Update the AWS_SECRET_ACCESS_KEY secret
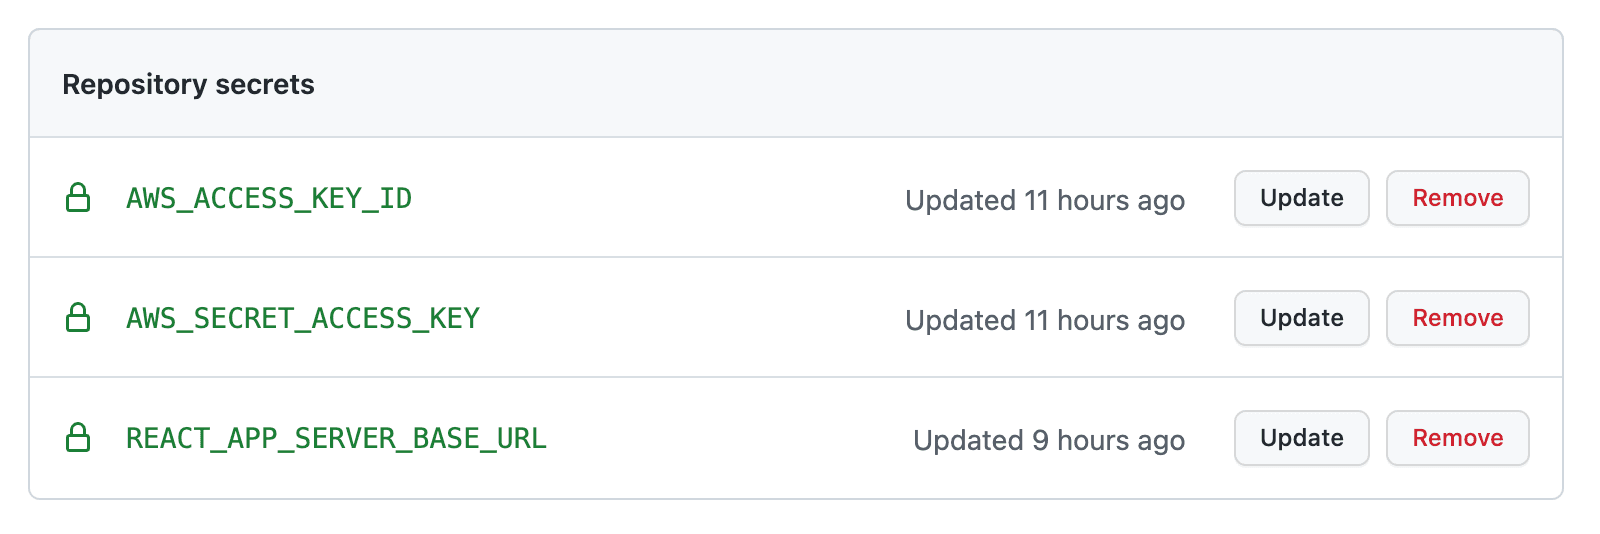1600x534 pixels. (1301, 318)
